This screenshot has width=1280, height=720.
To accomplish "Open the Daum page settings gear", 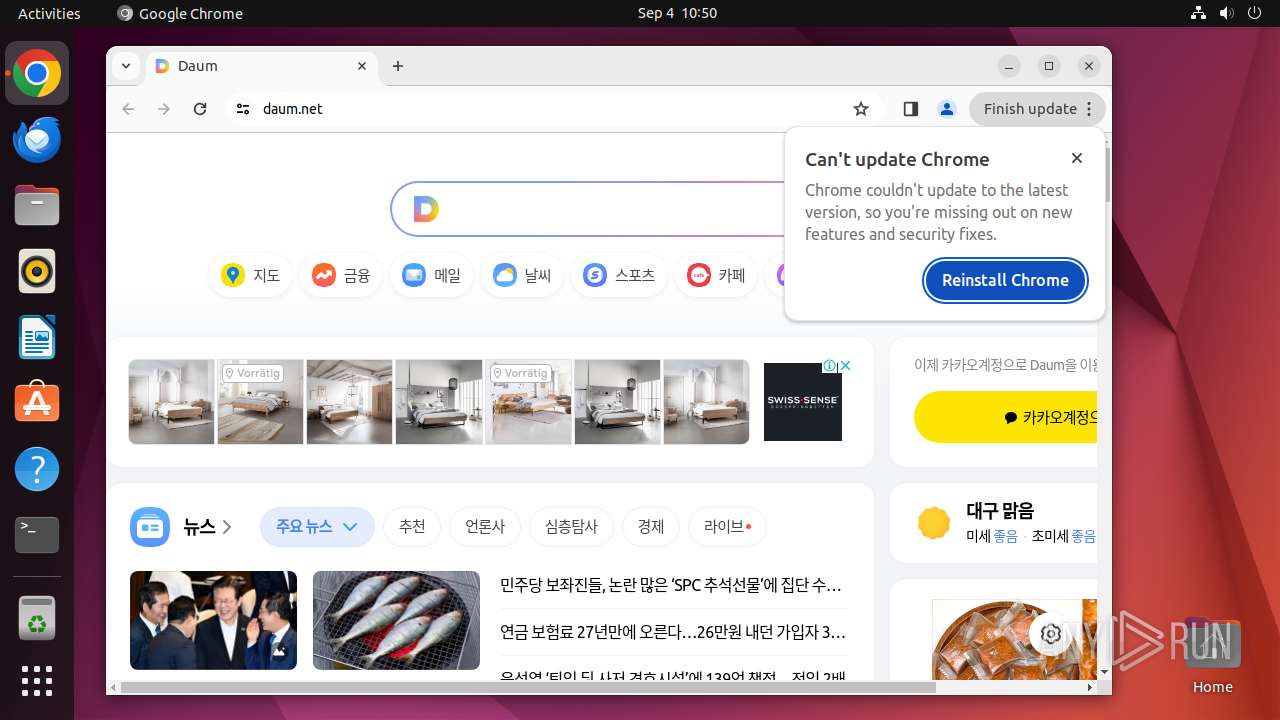I will pyautogui.click(x=1050, y=634).
